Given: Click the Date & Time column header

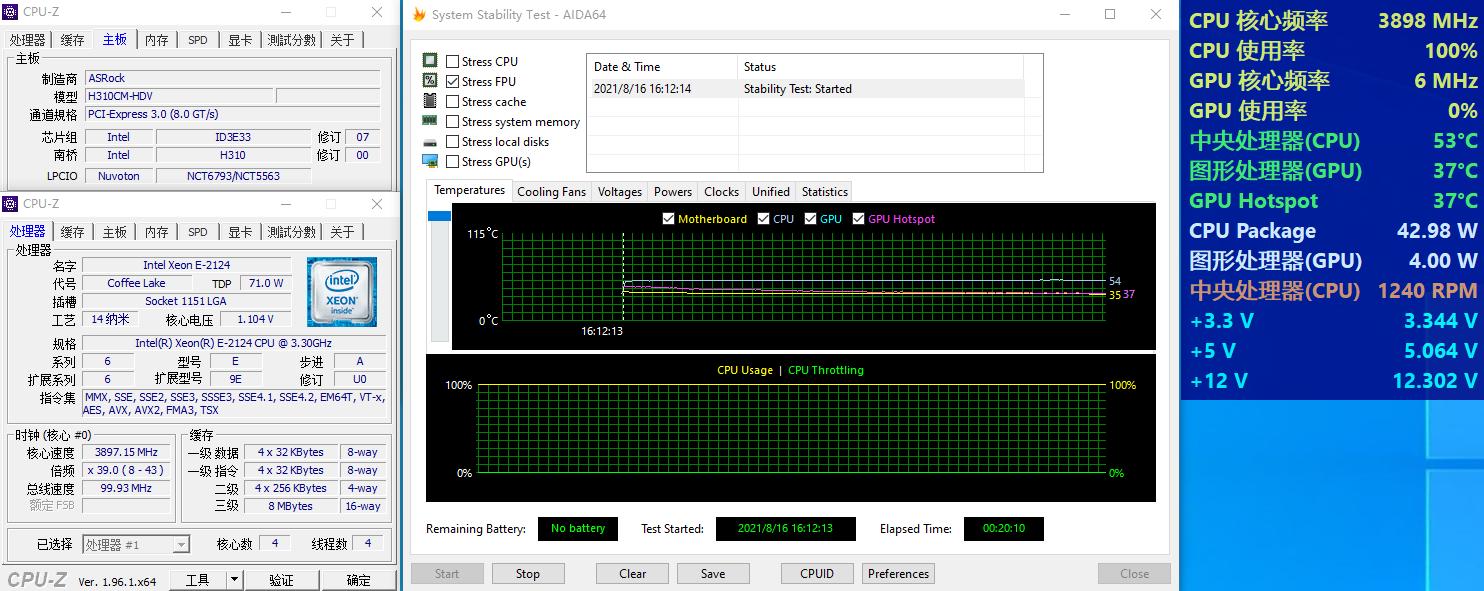Looking at the screenshot, I should coord(662,67).
